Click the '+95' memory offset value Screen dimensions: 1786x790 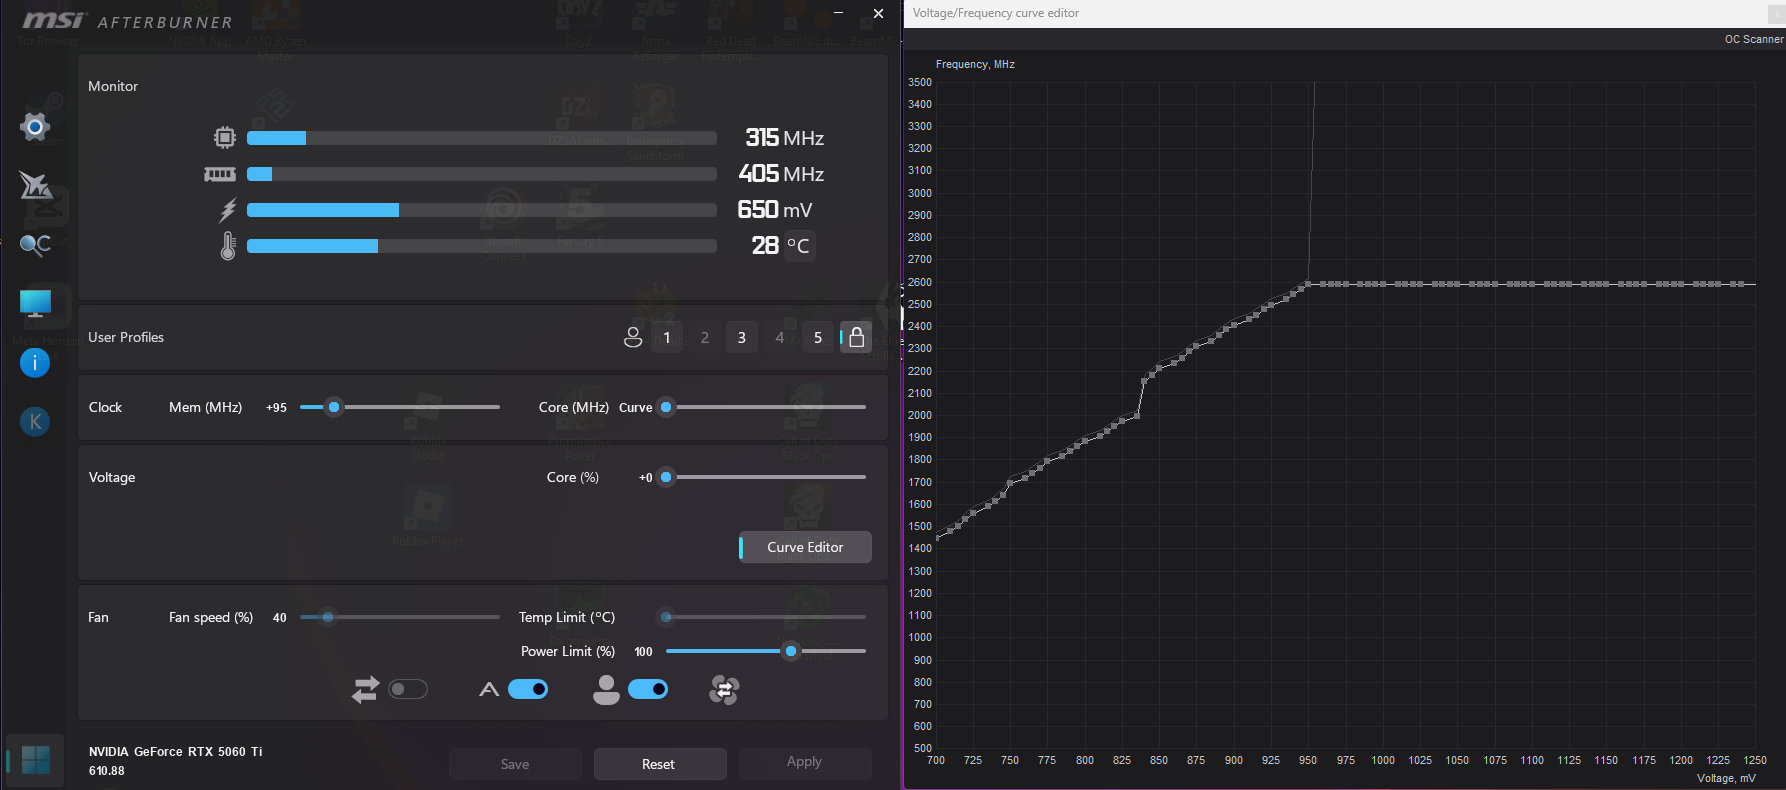coord(276,408)
